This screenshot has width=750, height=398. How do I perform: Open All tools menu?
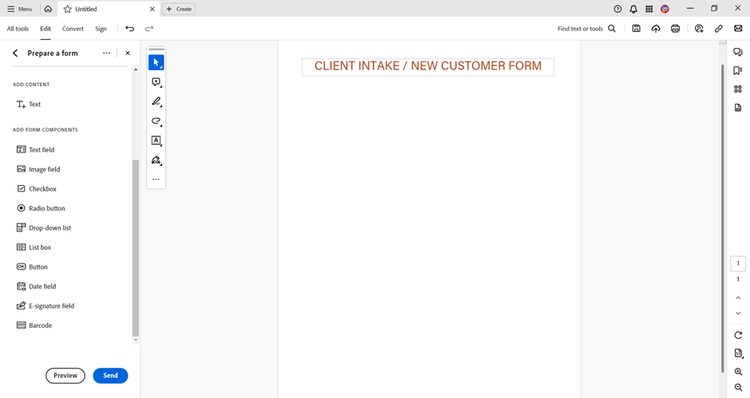[x=18, y=29]
